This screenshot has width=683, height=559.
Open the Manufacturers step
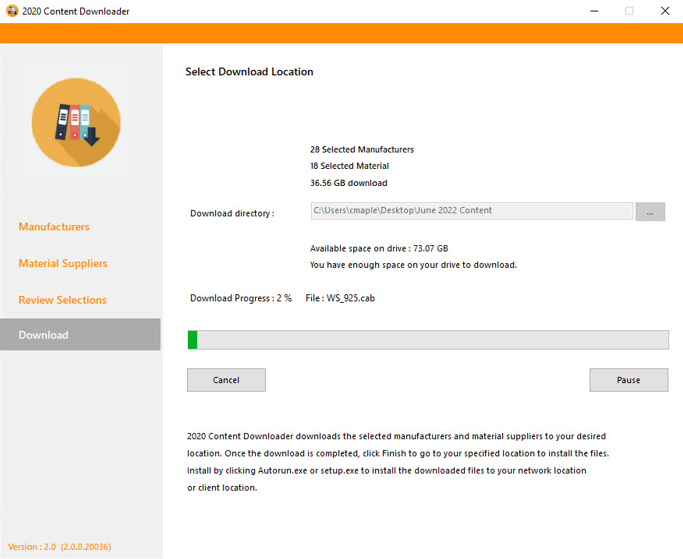pos(54,227)
